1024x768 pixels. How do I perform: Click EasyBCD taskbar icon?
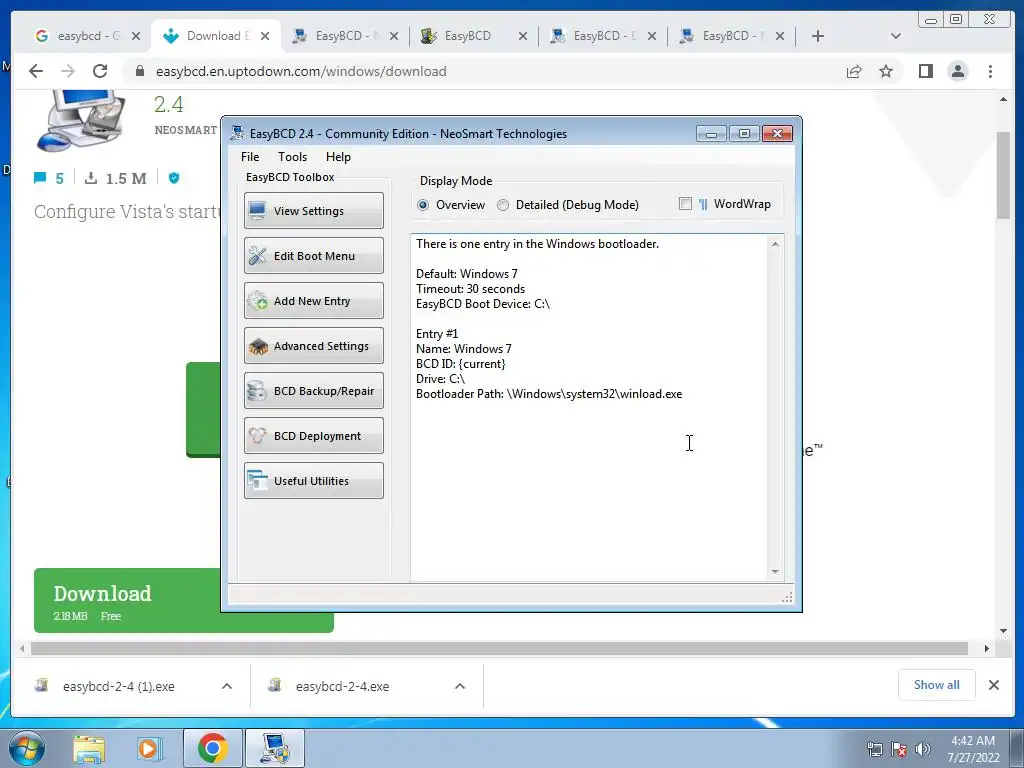275,748
